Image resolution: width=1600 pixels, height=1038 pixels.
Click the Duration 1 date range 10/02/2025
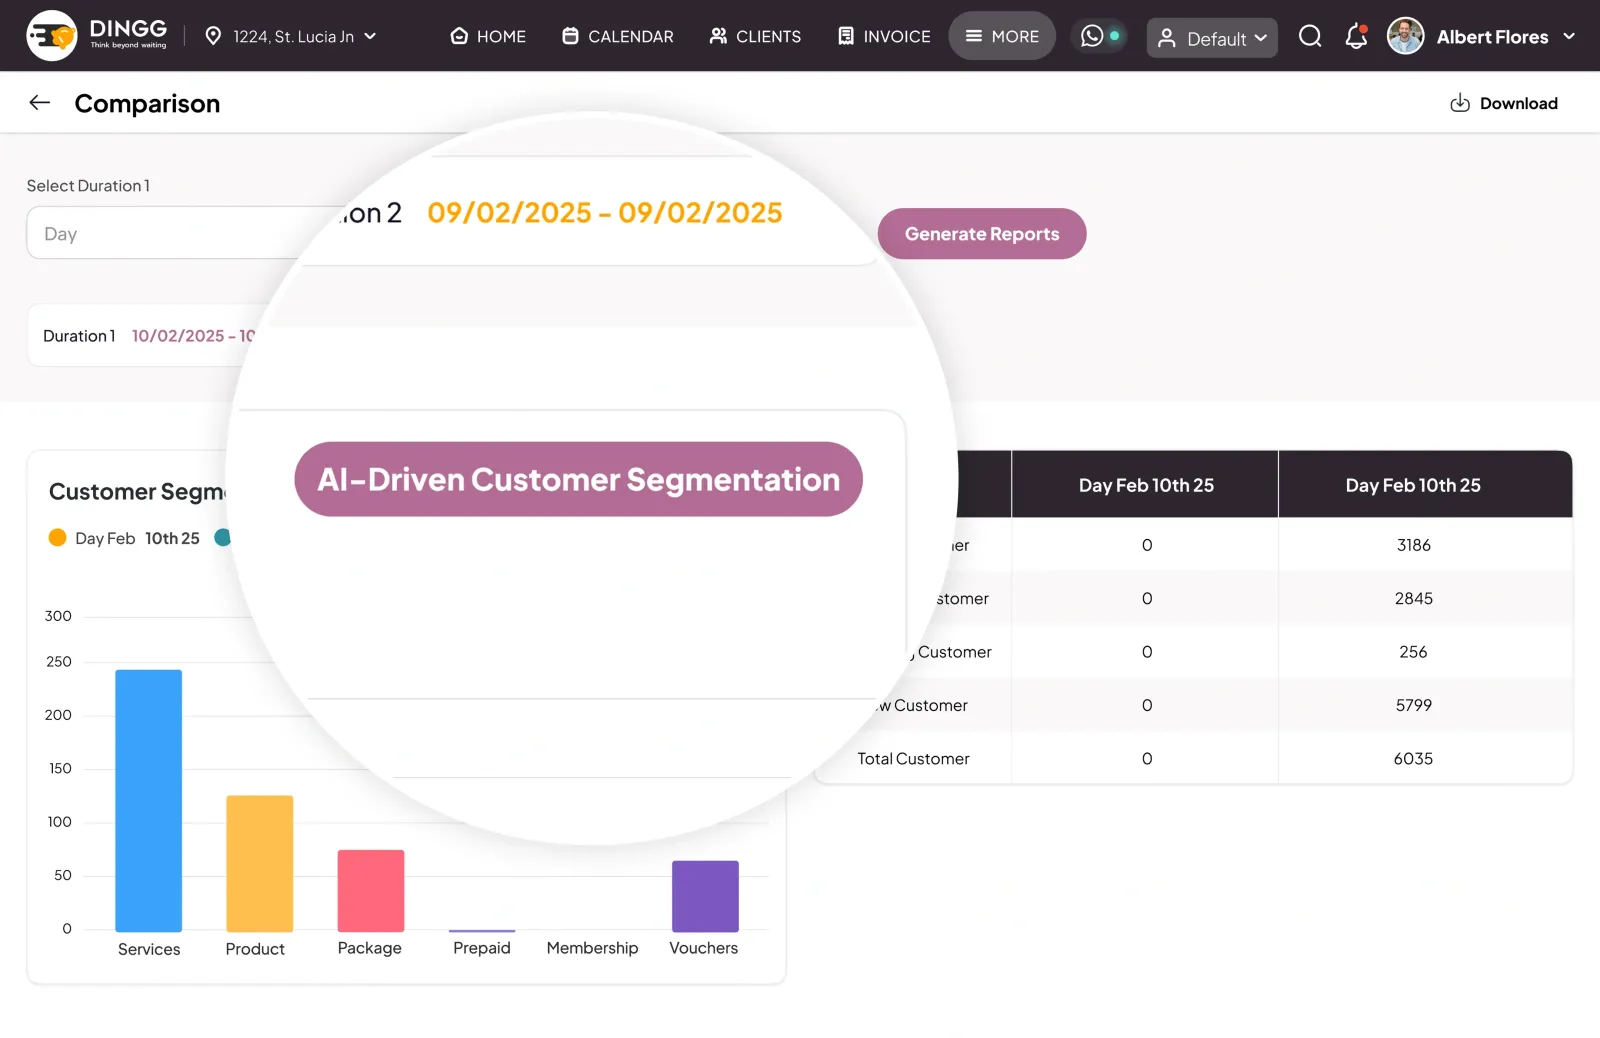pos(193,336)
